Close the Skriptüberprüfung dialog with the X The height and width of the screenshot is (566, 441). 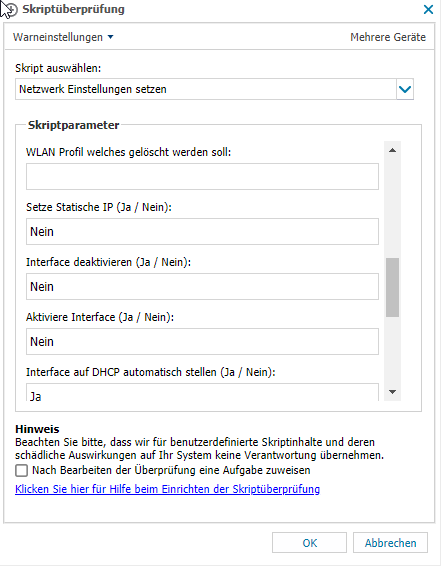tap(428, 9)
